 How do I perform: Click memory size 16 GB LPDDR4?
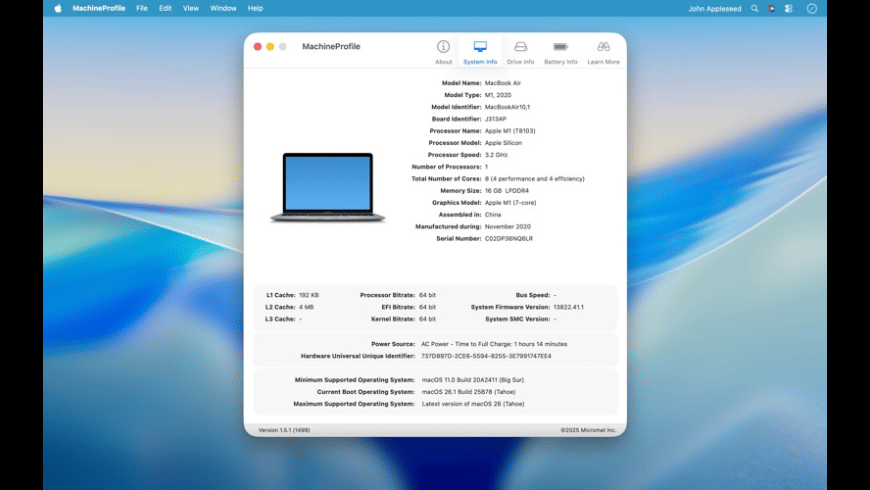[507, 191]
